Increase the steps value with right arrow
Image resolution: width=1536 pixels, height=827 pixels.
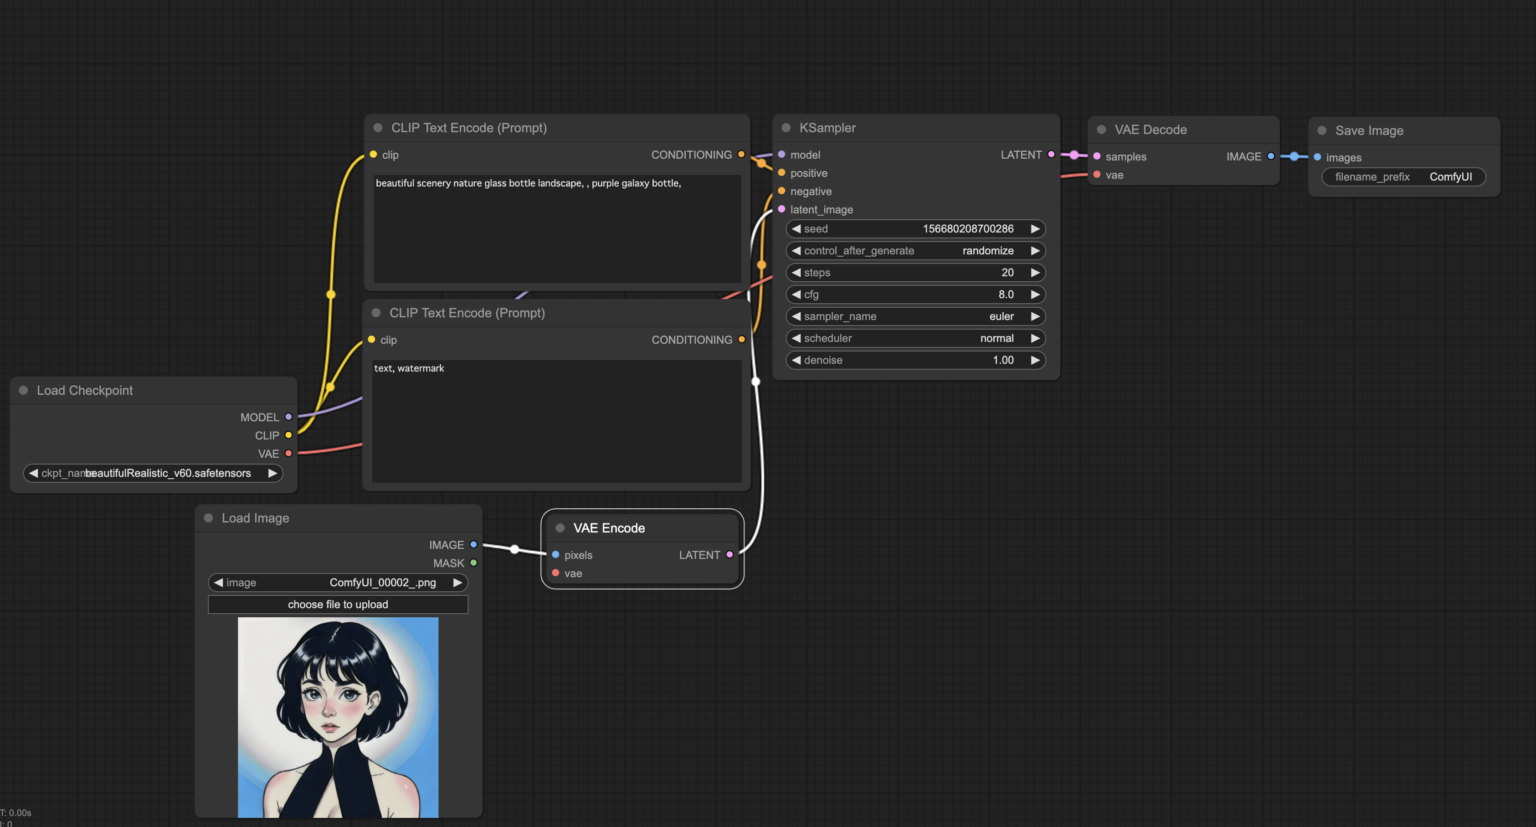coord(1035,272)
